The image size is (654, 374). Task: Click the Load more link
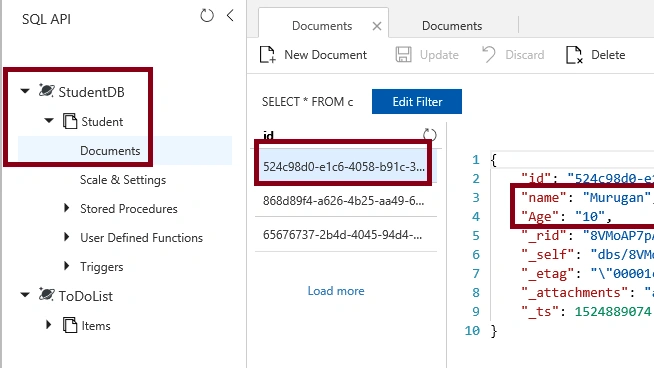coord(336,291)
